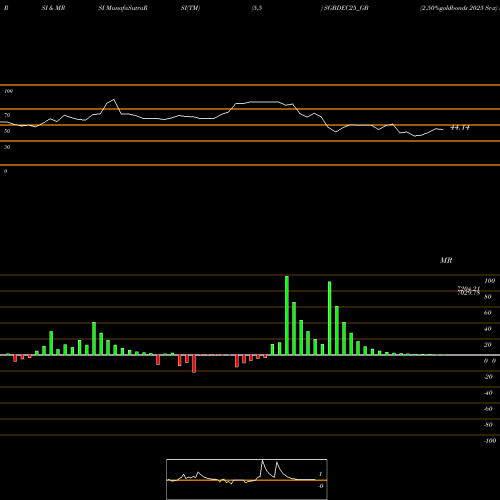This screenshot has width=500, height=500.
Task: Click the 'SGBDEC25_GB' symbol text in header
Action: pyautogui.click(x=347, y=8)
